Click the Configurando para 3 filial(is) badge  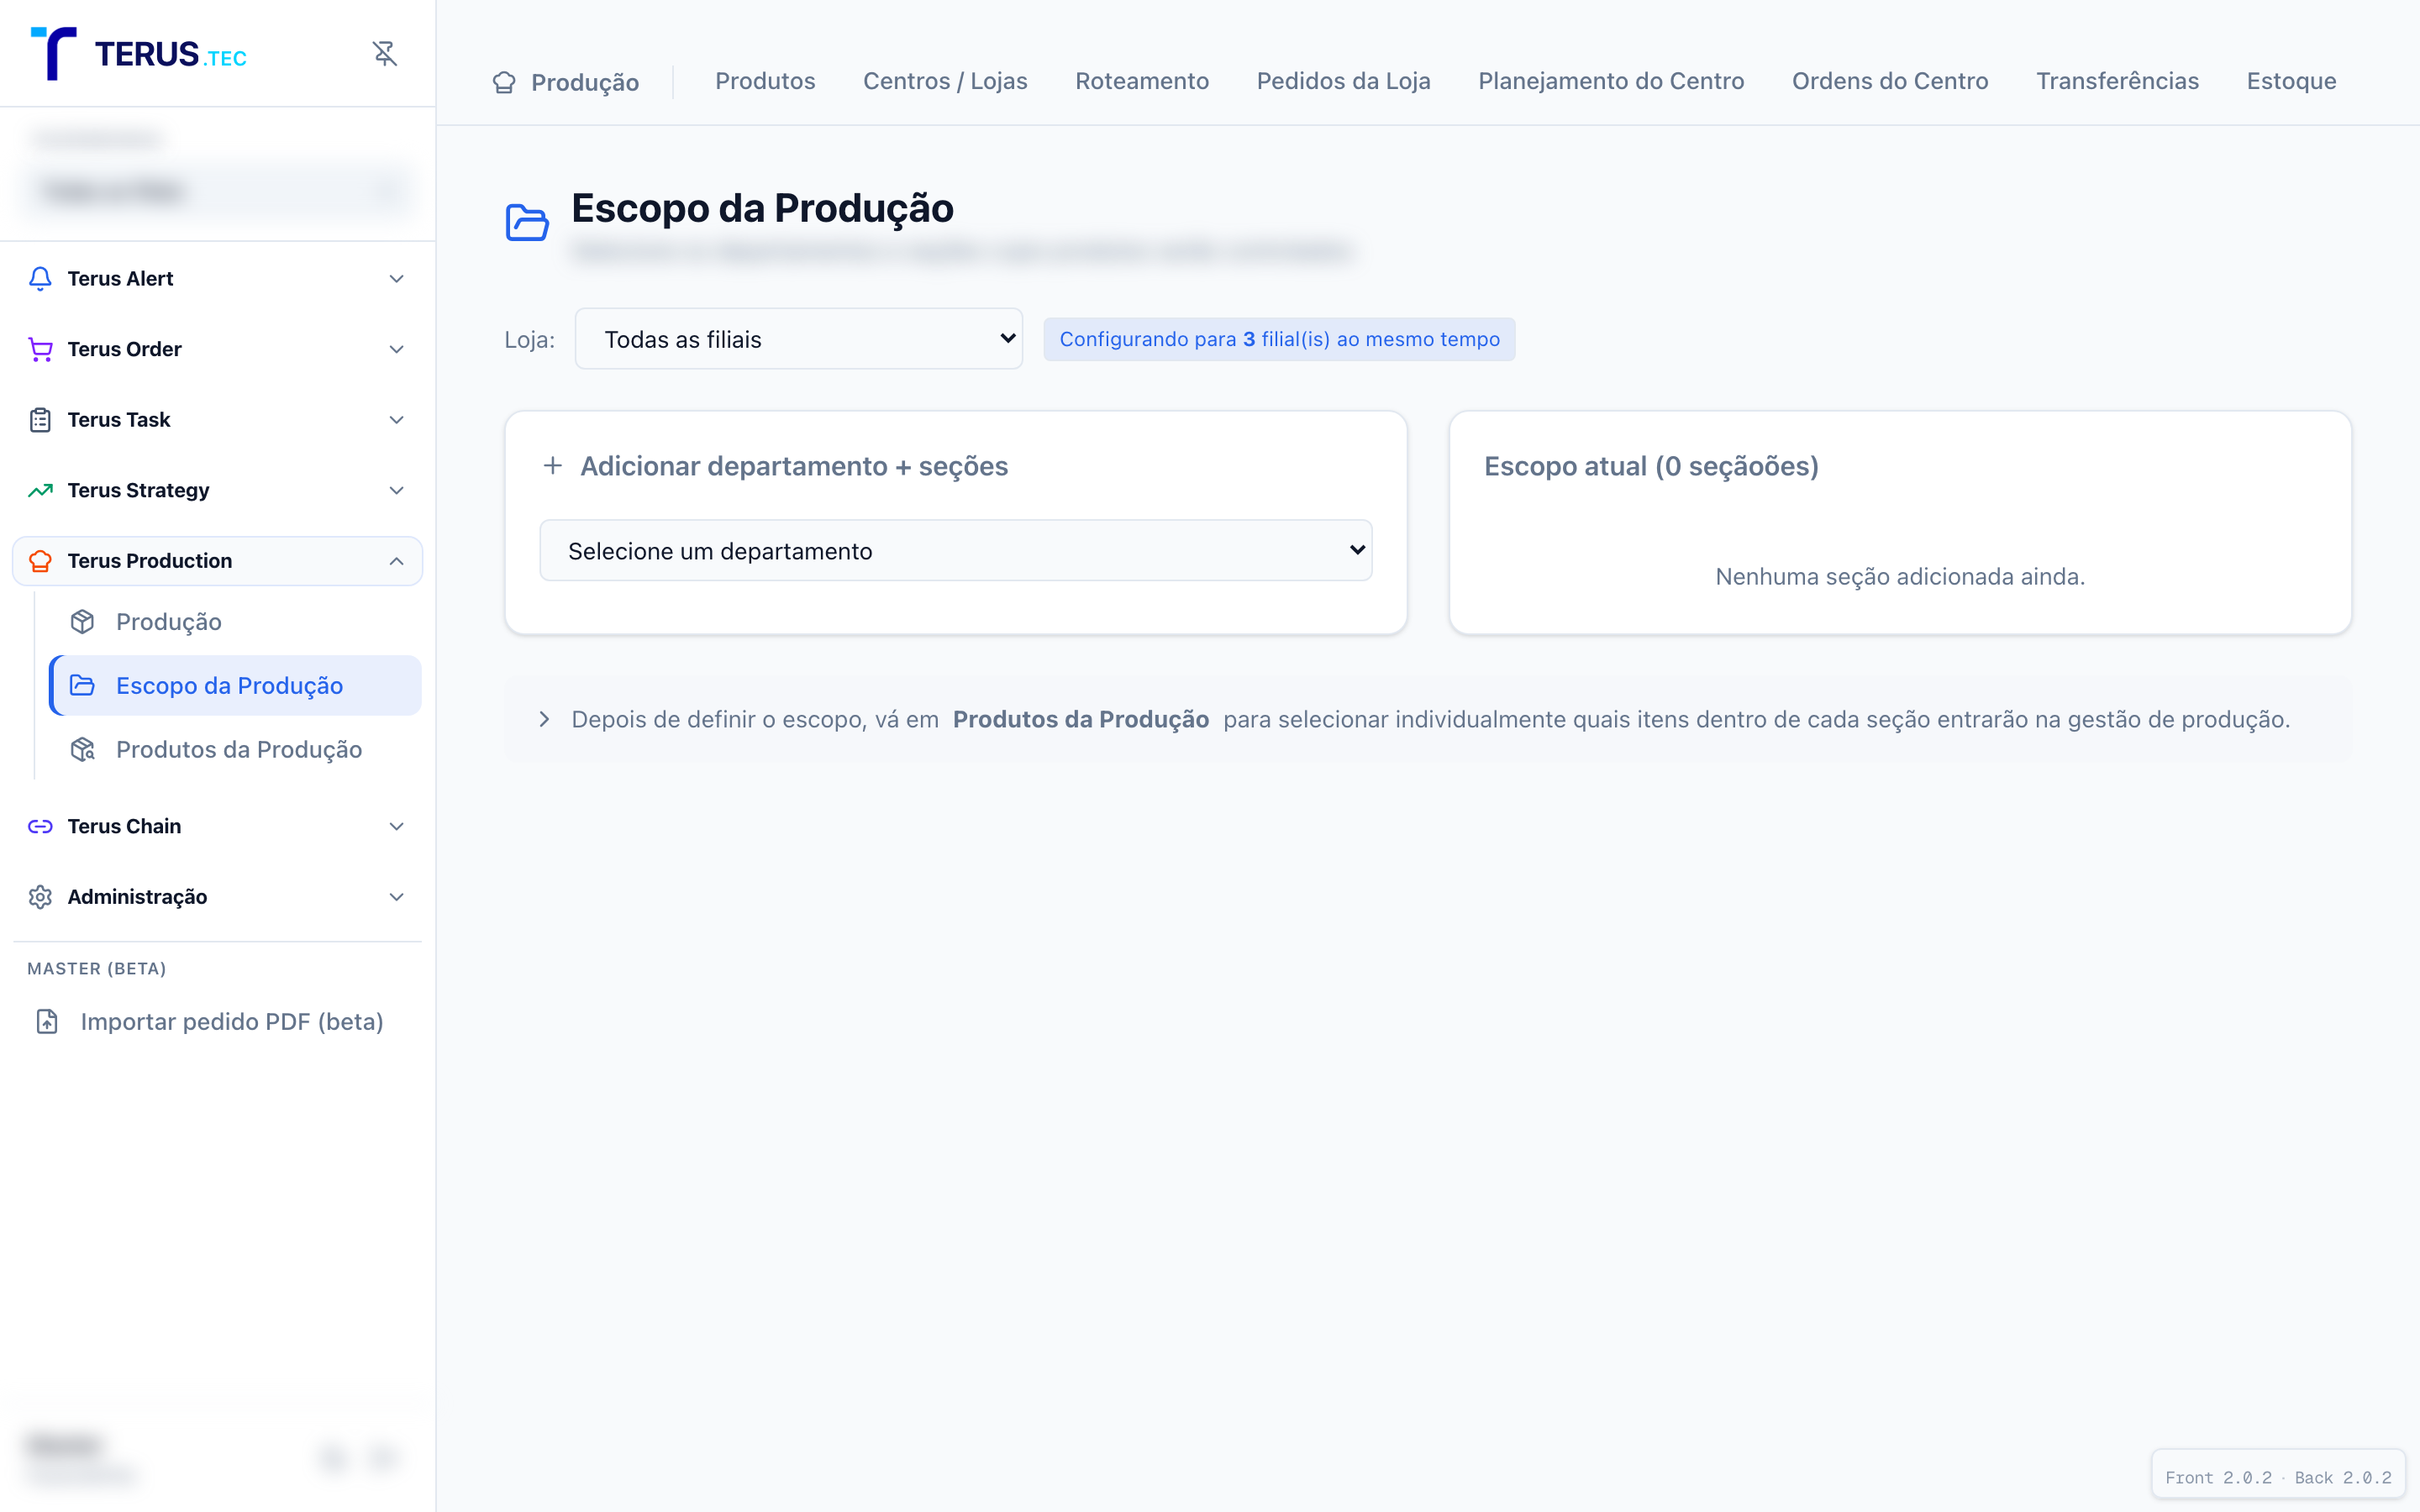[1279, 339]
